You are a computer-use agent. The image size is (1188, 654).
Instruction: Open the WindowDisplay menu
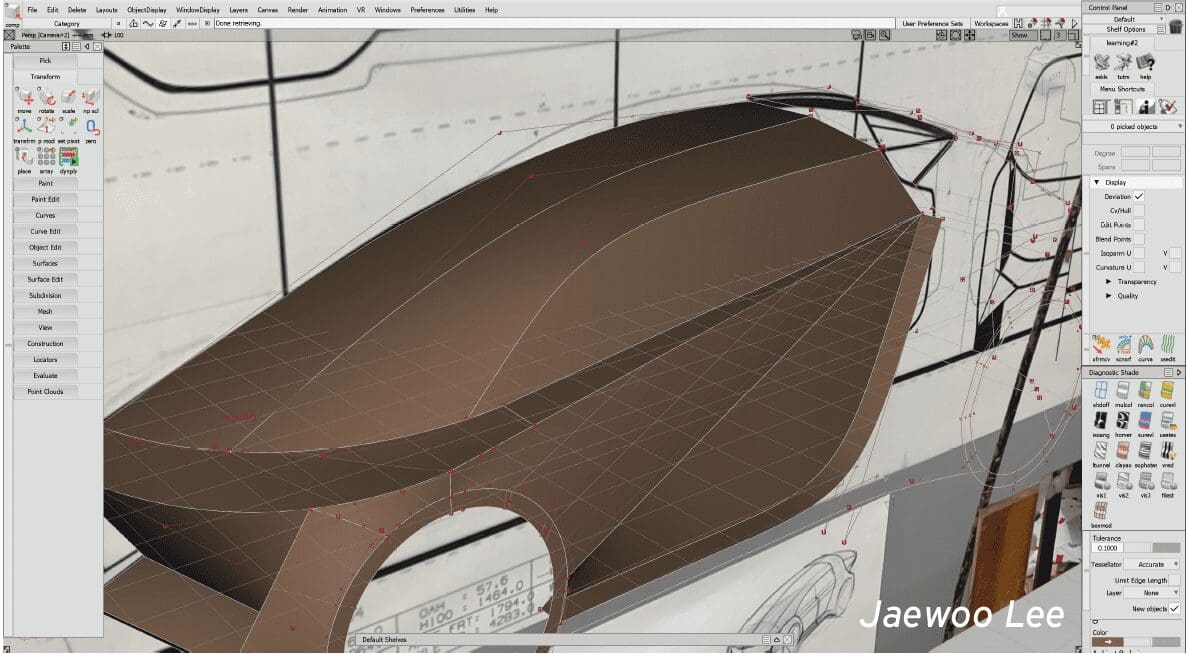tap(198, 10)
